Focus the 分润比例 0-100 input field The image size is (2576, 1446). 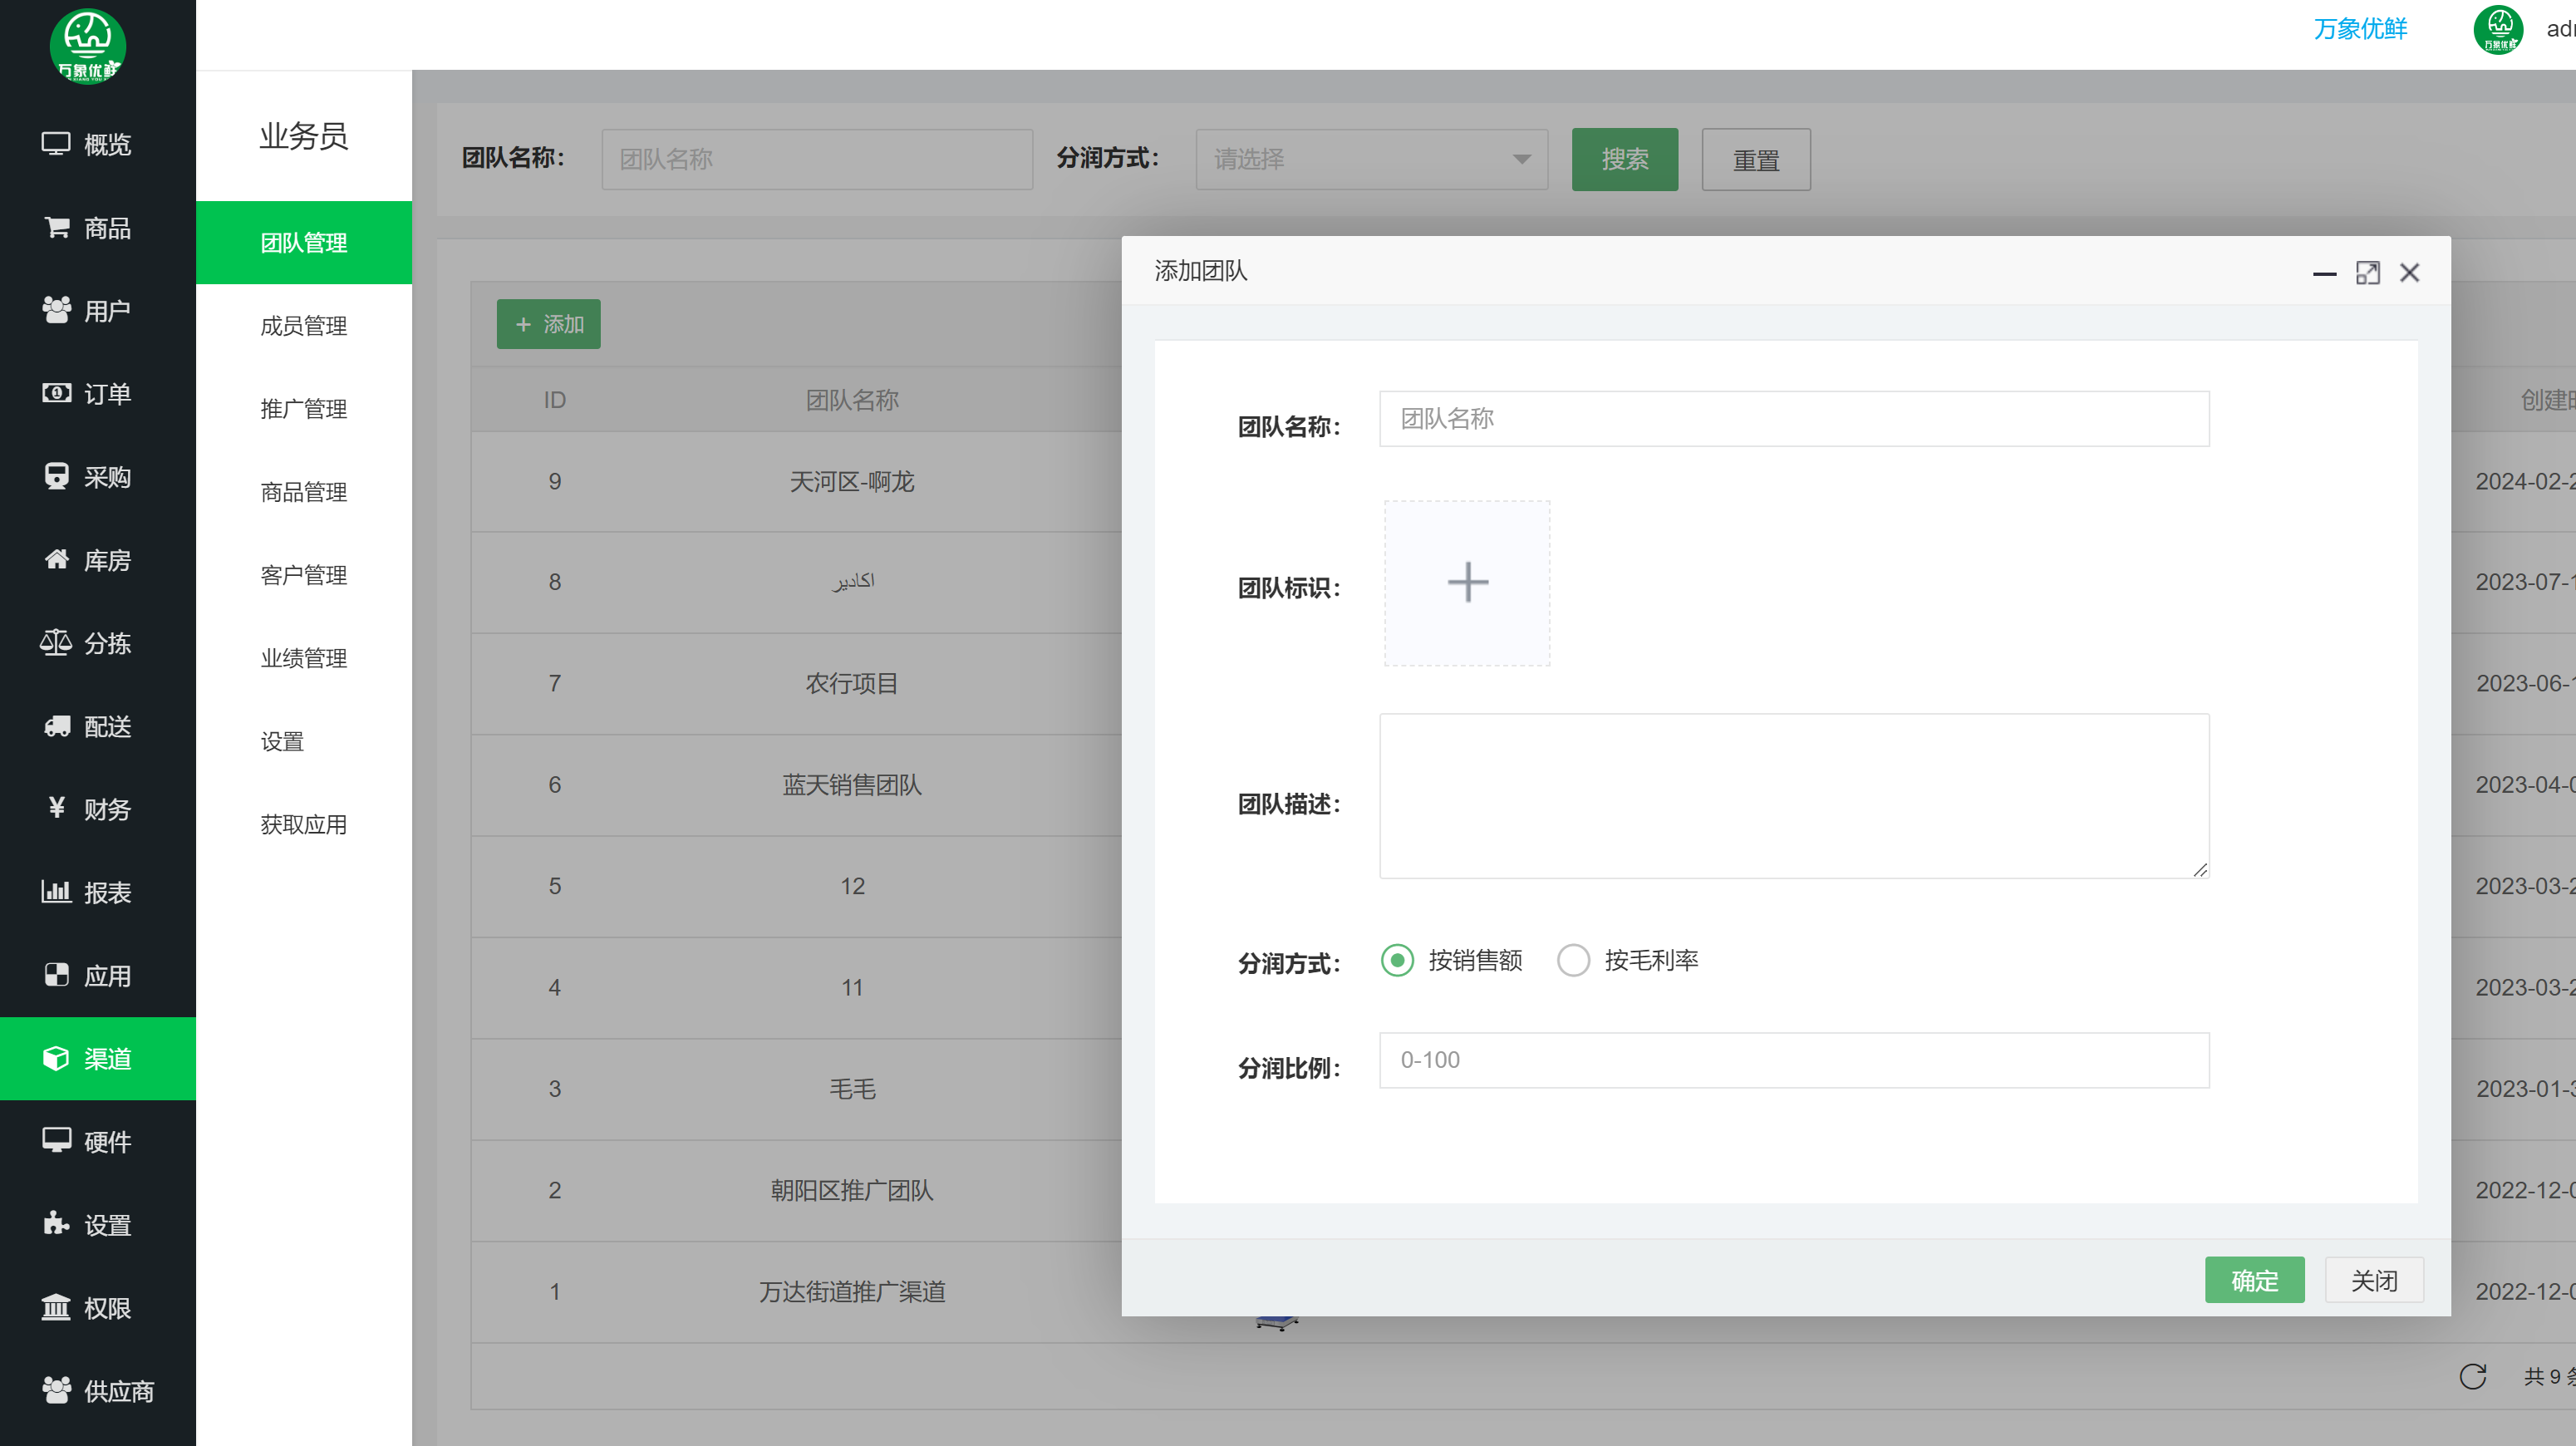1793,1060
